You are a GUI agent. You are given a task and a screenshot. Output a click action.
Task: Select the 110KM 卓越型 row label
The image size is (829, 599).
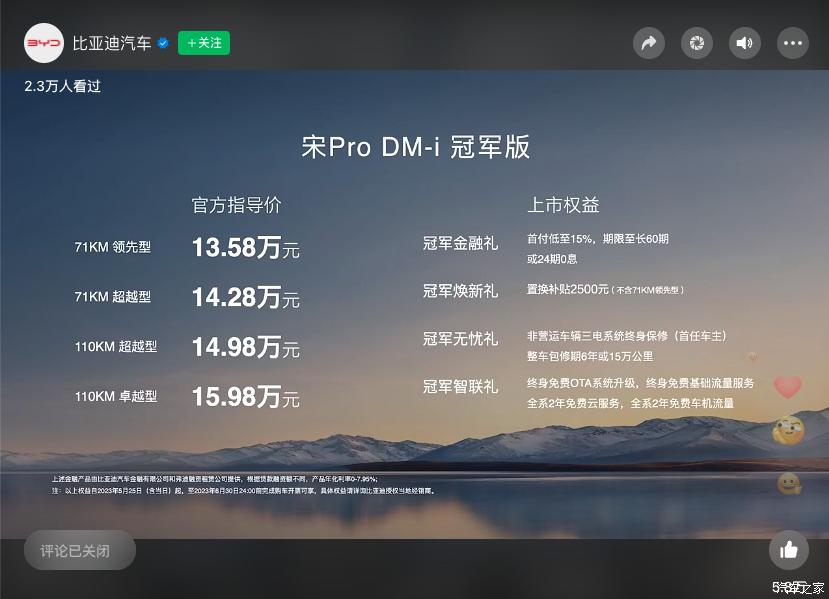(116, 396)
